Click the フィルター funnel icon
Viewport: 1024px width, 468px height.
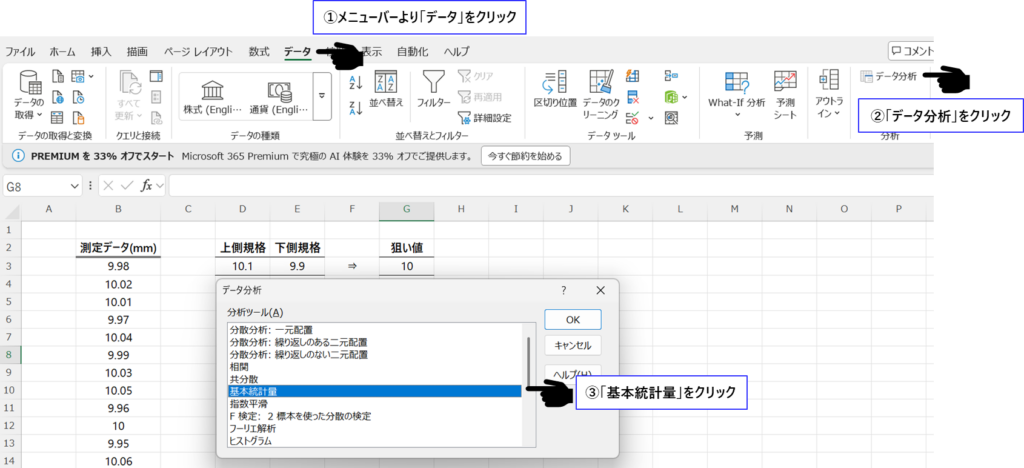433,84
